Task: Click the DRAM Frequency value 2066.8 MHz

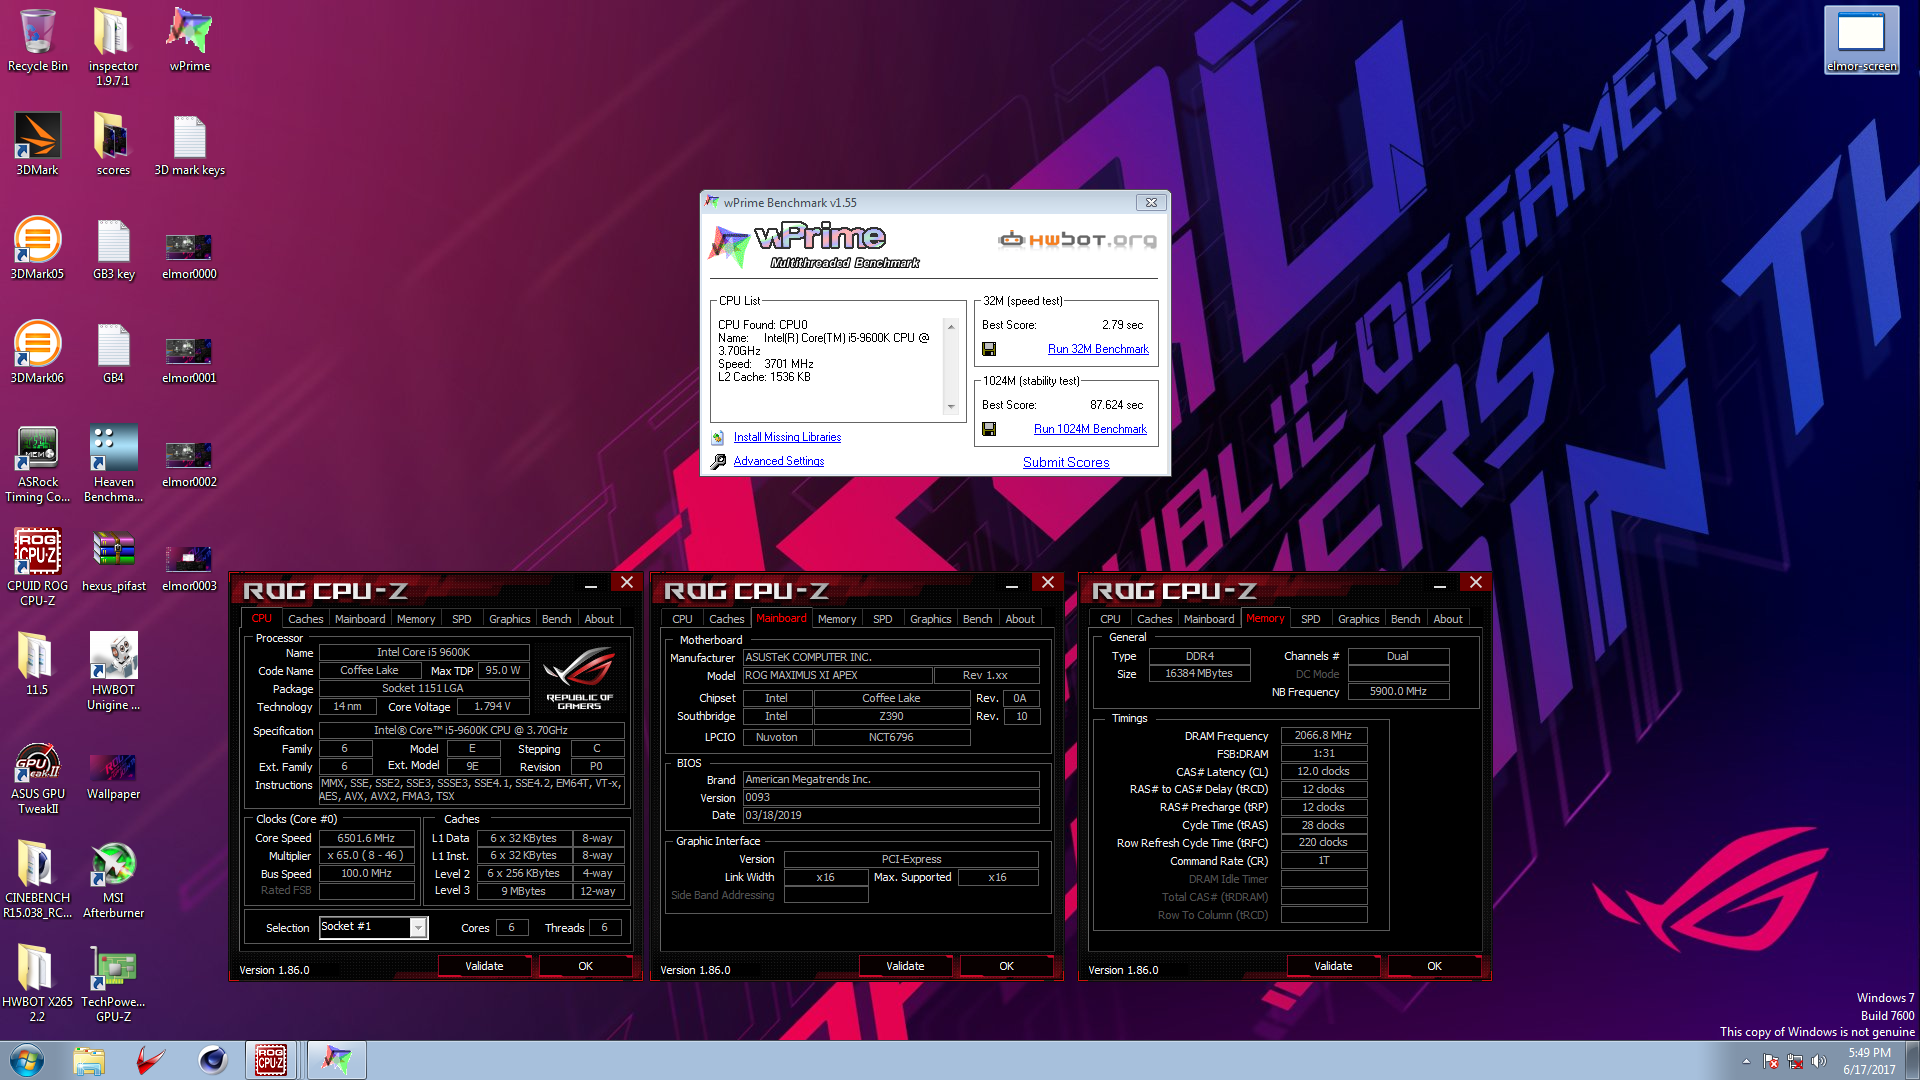Action: [x=1323, y=736]
